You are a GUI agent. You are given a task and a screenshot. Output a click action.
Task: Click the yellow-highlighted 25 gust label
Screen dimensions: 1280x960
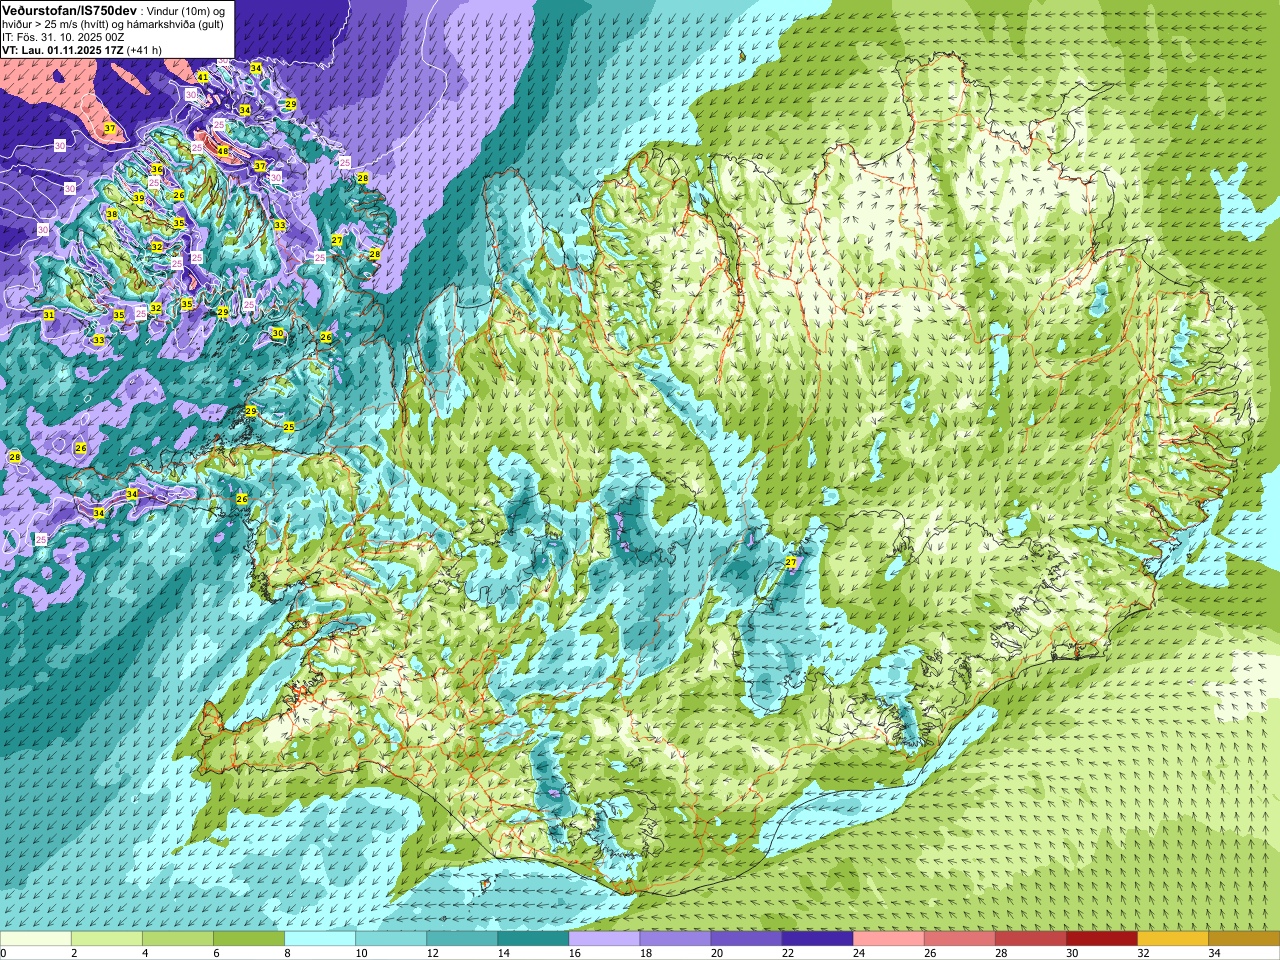coord(289,427)
